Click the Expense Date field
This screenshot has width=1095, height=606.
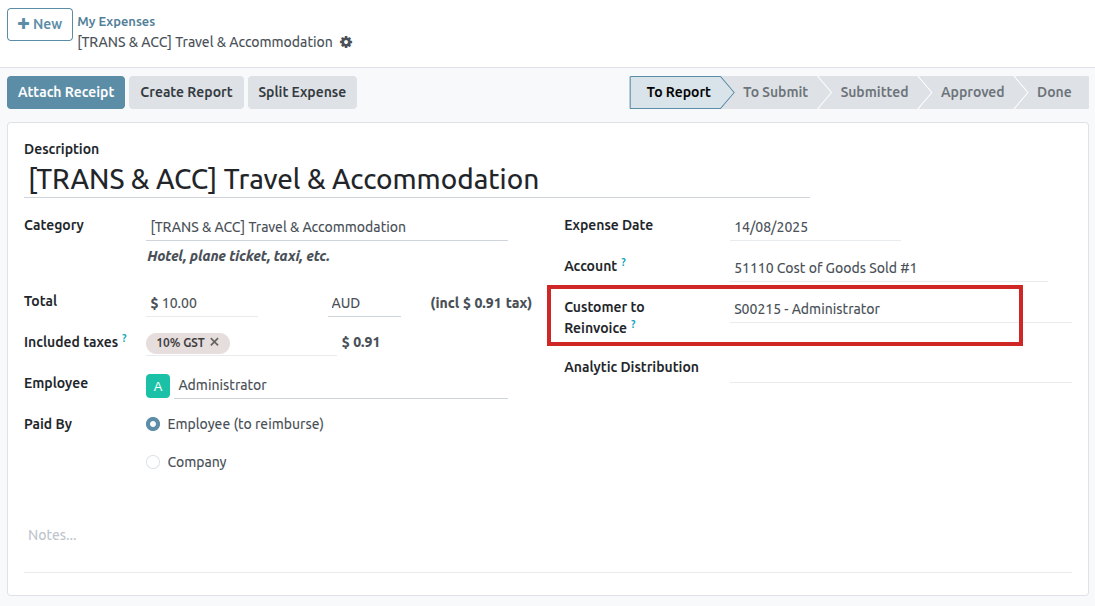pyautogui.click(x=814, y=227)
